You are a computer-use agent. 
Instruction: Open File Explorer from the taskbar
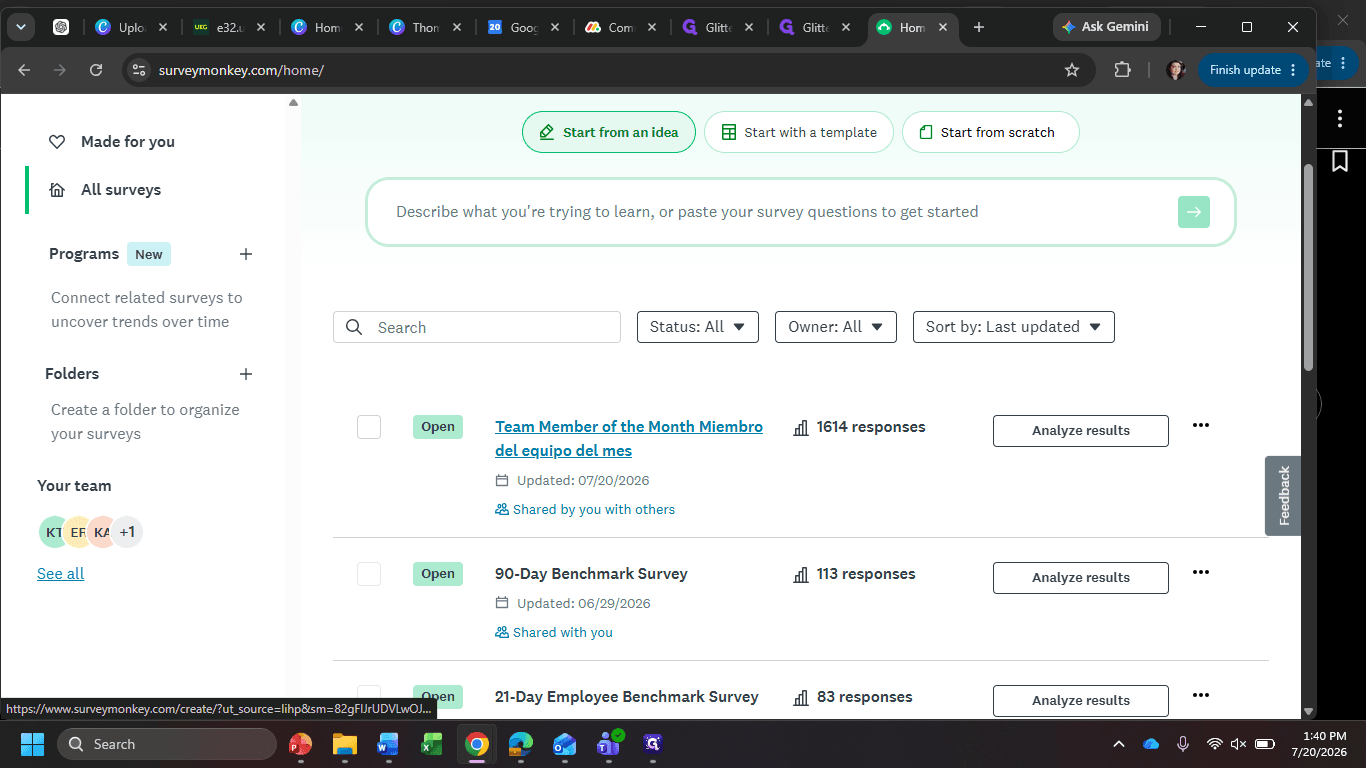[x=344, y=744]
